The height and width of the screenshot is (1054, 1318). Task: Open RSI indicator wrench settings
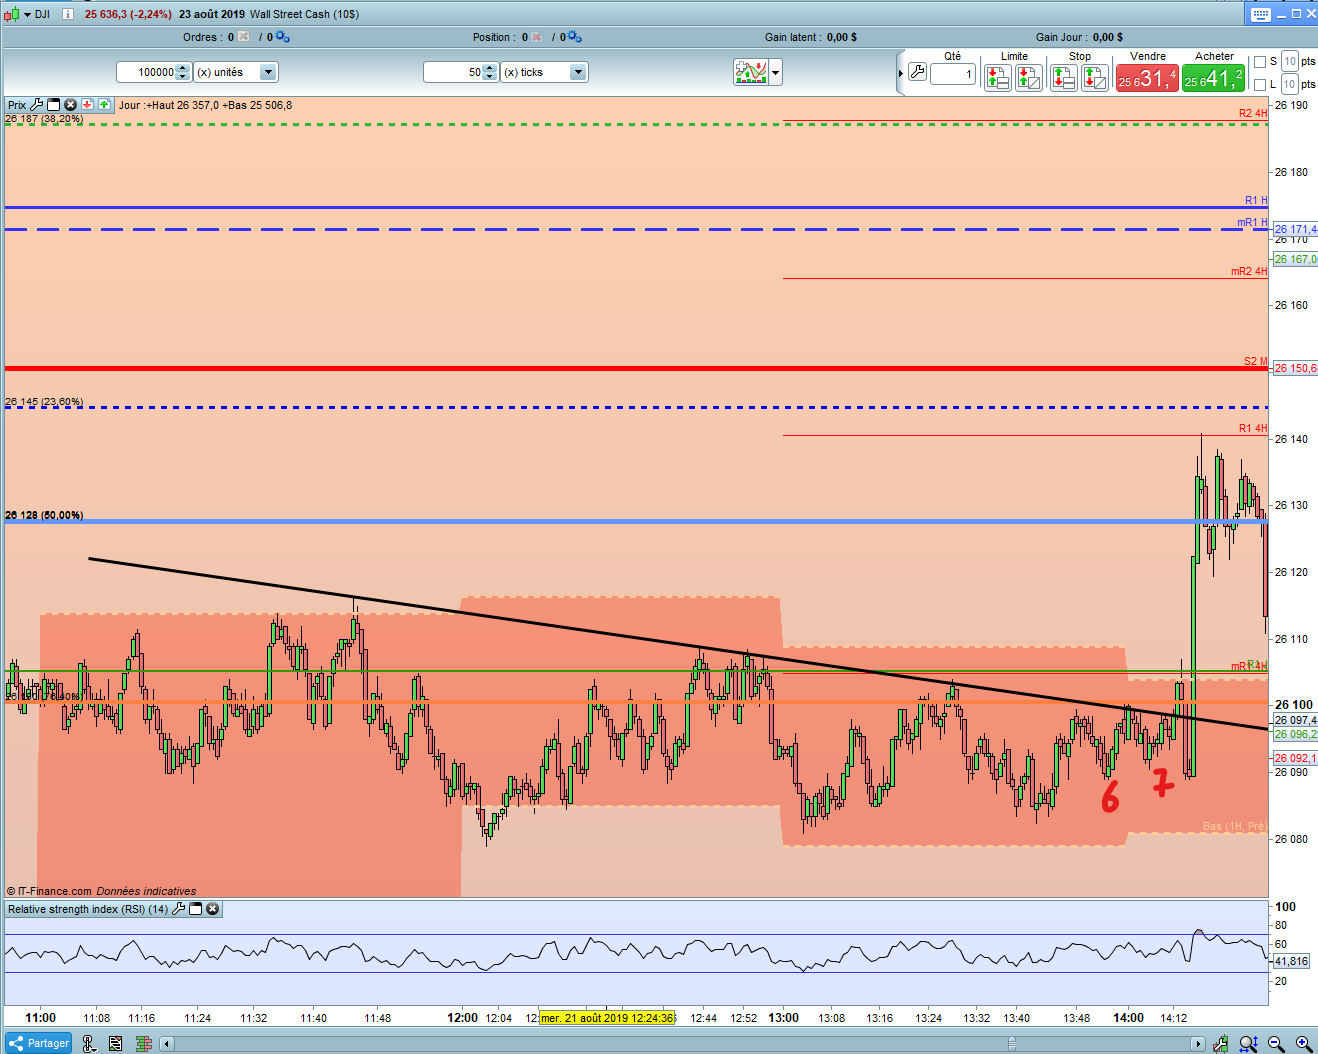(179, 909)
